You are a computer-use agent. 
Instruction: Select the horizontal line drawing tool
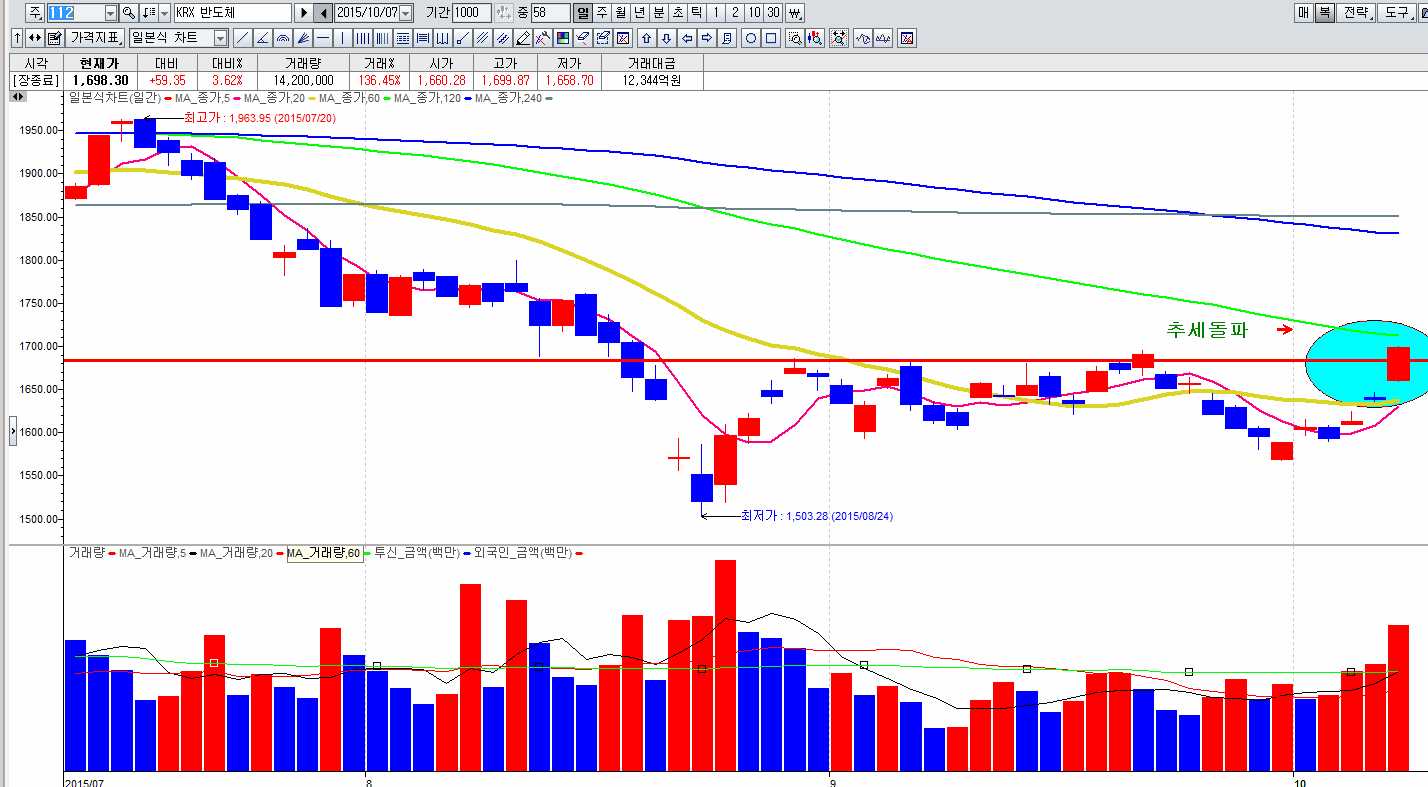[322, 38]
